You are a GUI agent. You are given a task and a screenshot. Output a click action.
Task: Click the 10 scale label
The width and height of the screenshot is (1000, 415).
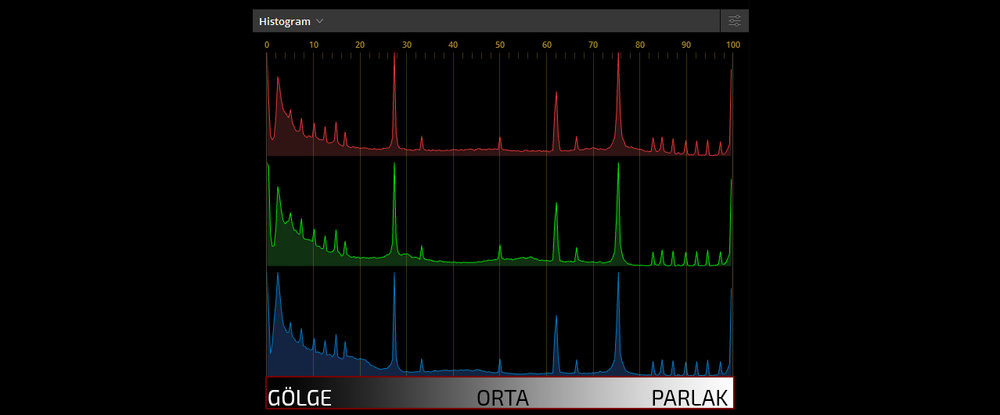[x=313, y=45]
